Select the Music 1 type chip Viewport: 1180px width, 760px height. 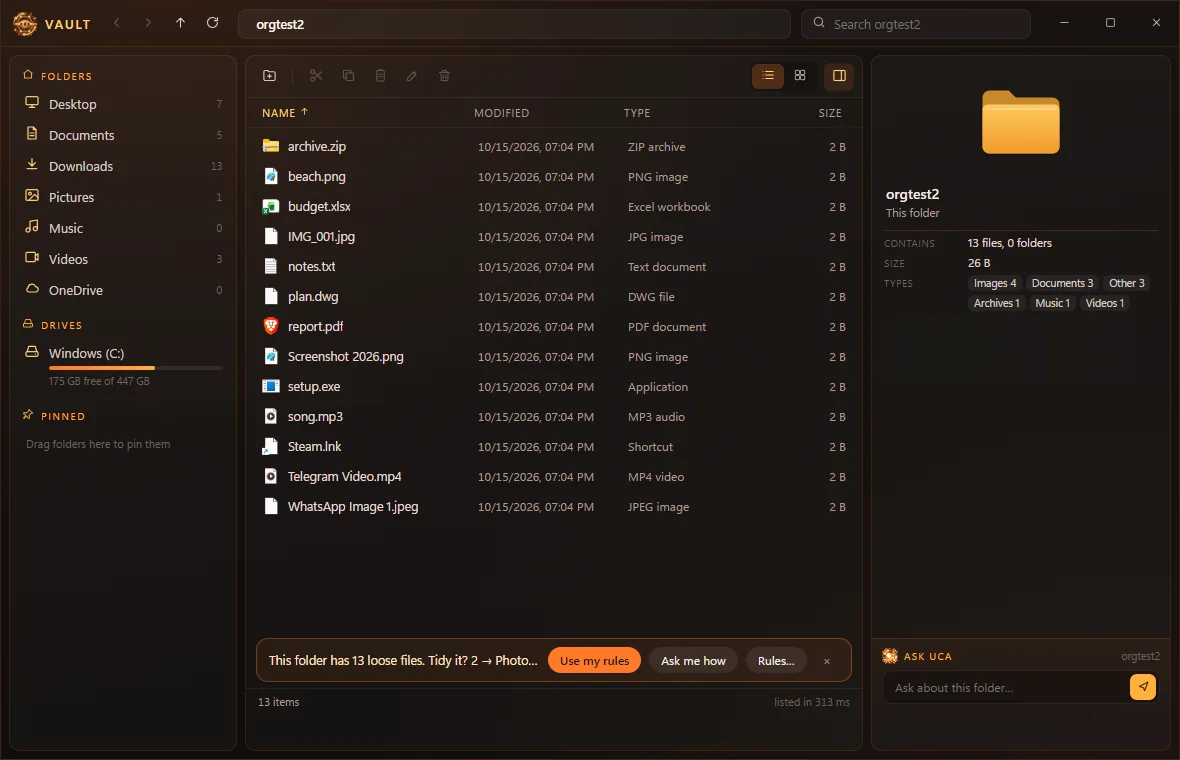[x=1052, y=302]
